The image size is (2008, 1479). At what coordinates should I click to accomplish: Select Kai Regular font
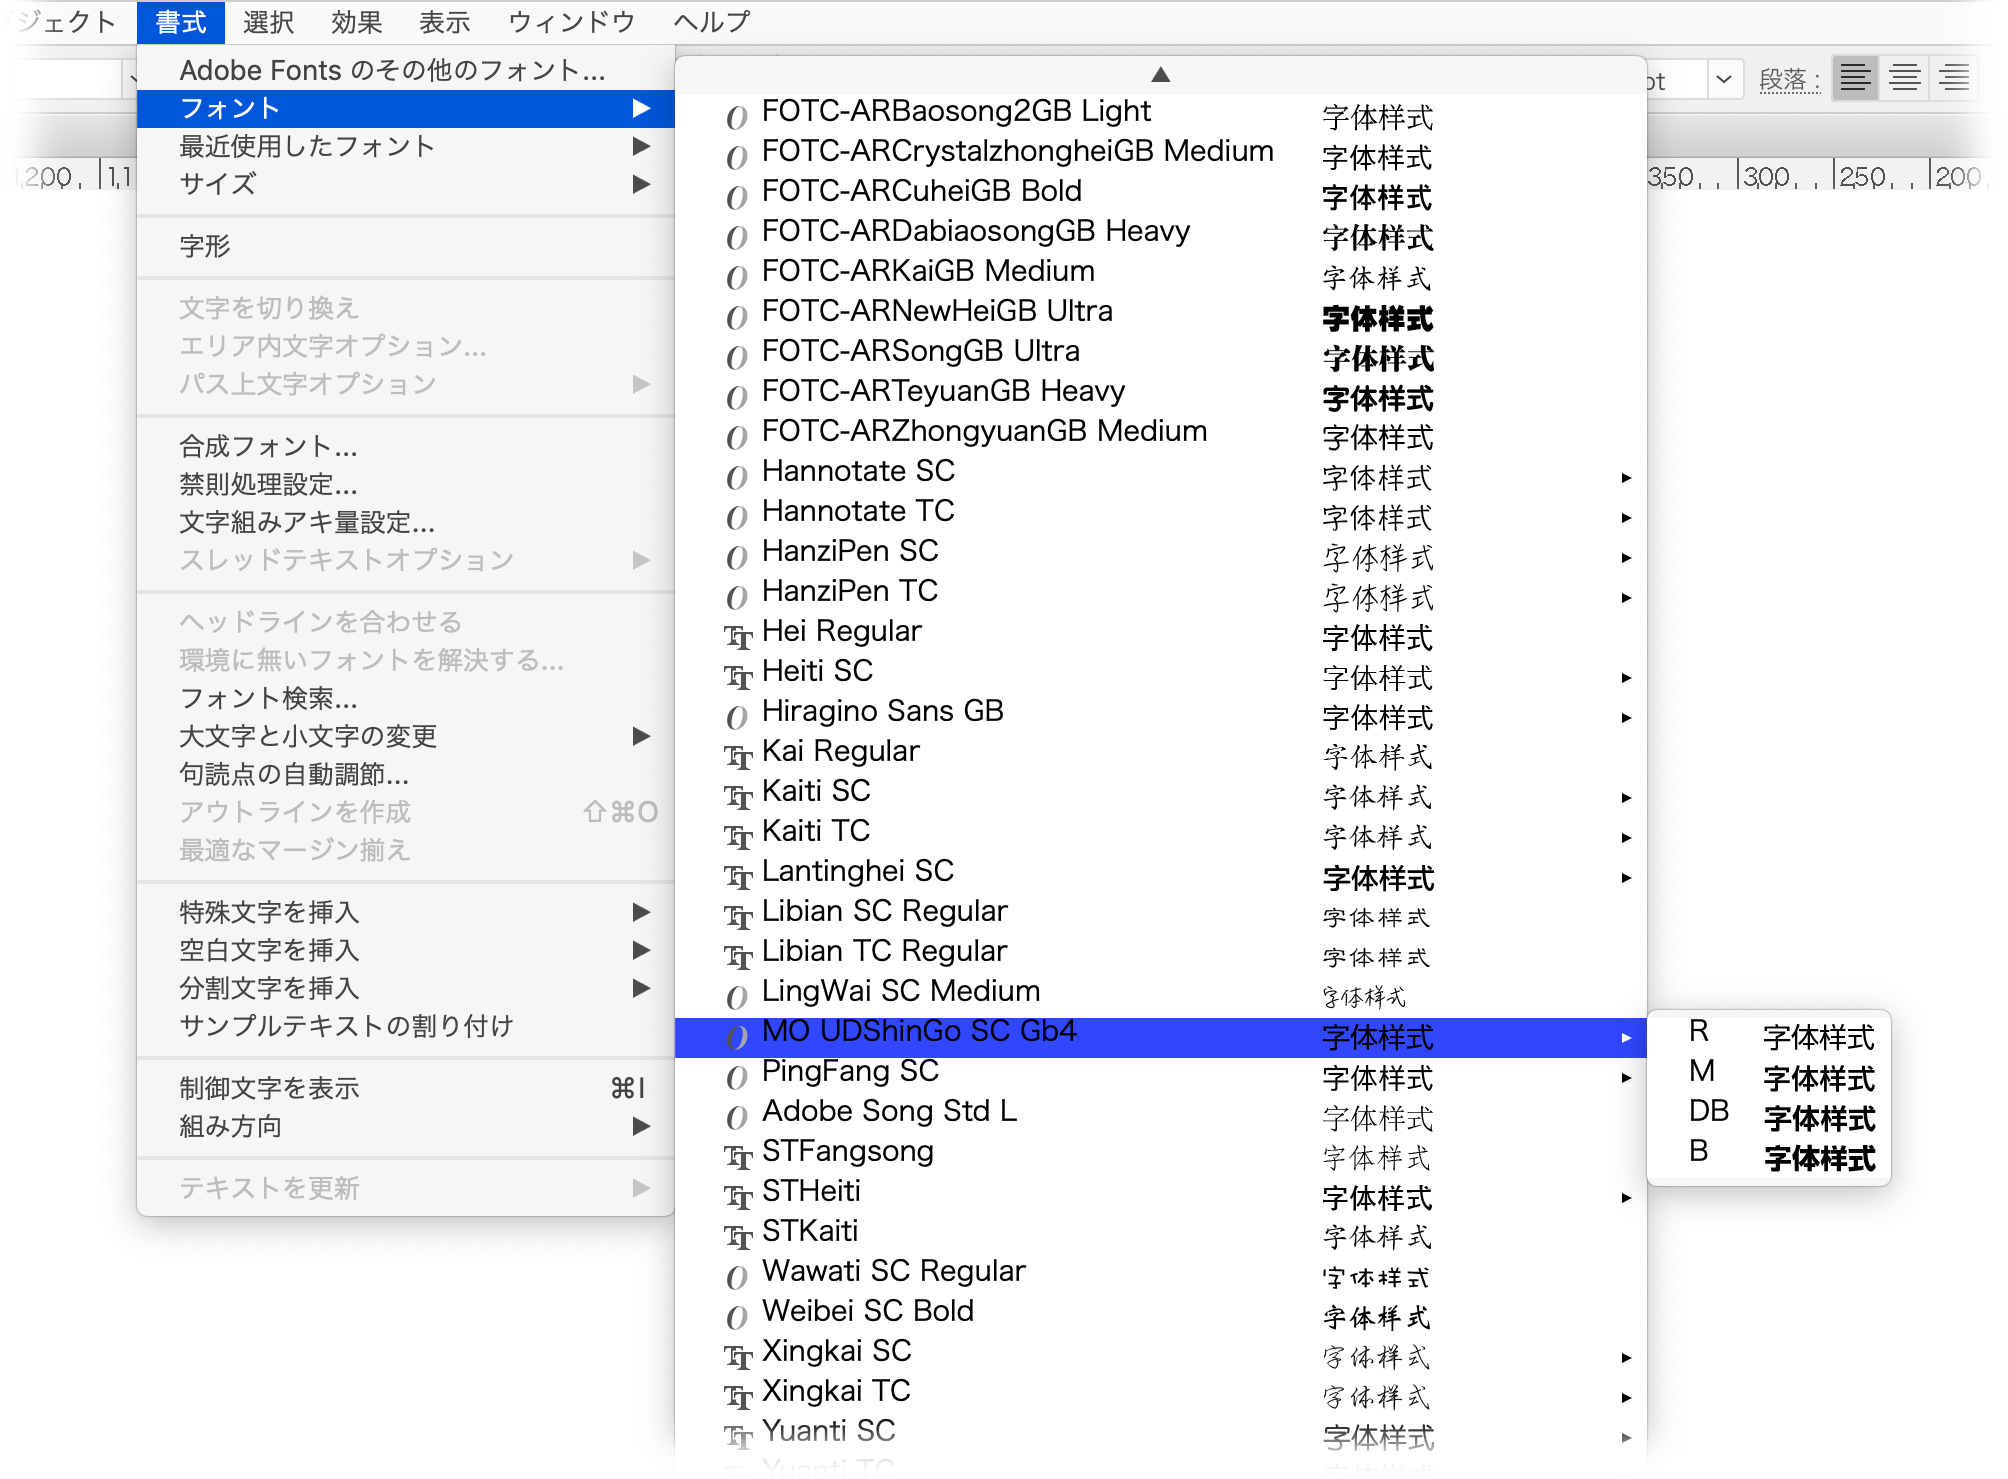coord(1160,756)
